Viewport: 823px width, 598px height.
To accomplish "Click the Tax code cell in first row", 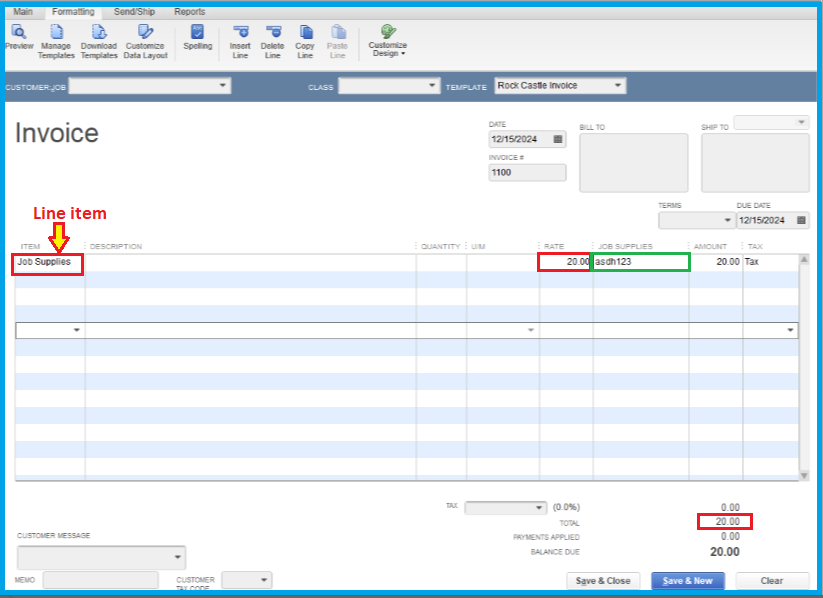I will [770, 262].
